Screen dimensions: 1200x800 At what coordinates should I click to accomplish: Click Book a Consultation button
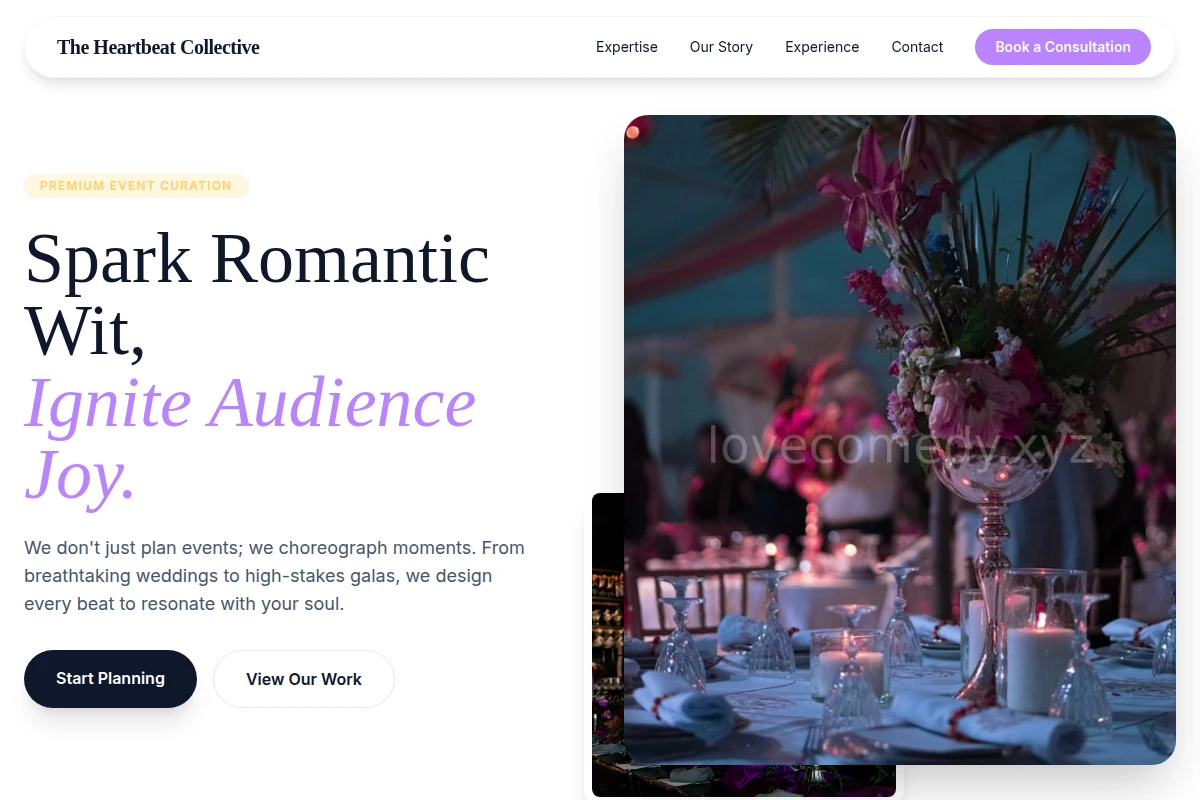(x=1063, y=47)
